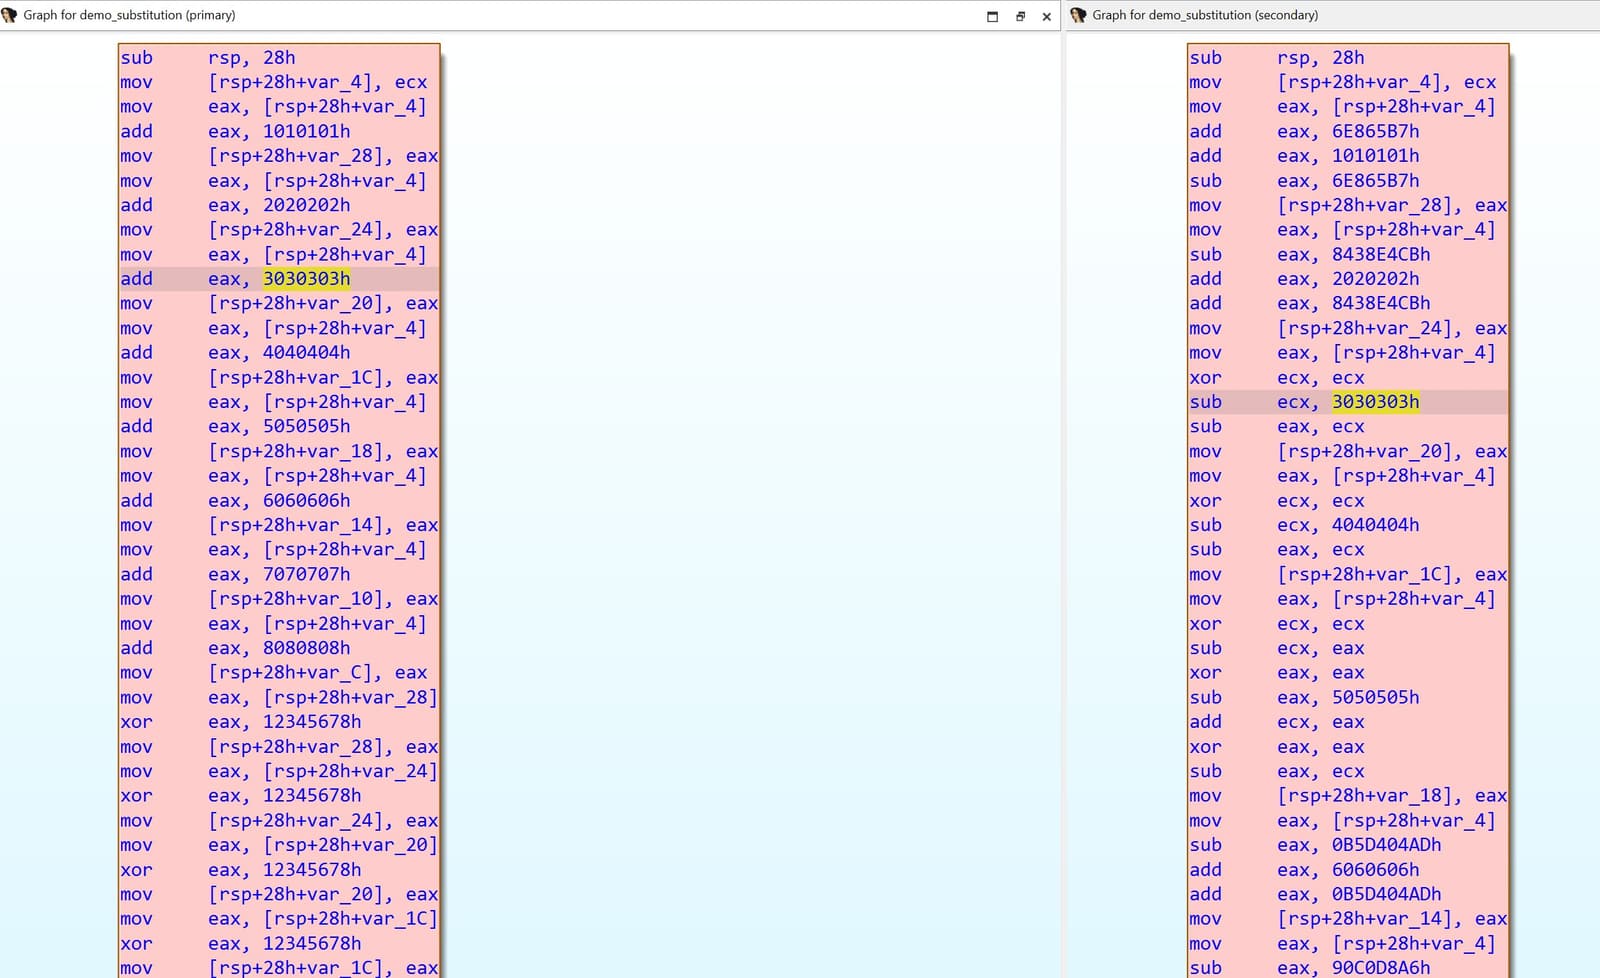
Task: Select first 6E865B7h add operand in the secondary graph
Action: coord(1376,131)
